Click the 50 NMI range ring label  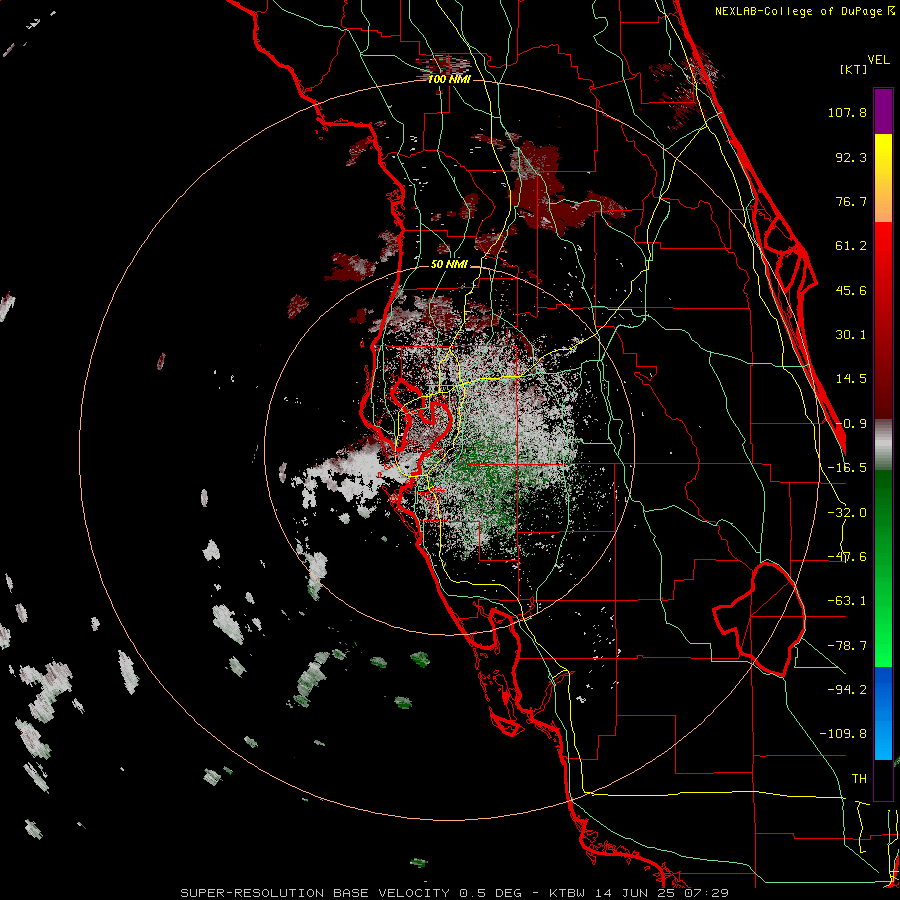coord(449,265)
